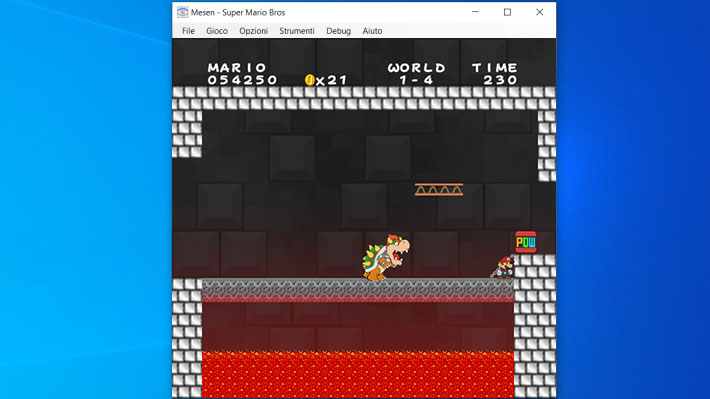Click the gray chain bridge
The image size is (710, 399).
(358, 290)
